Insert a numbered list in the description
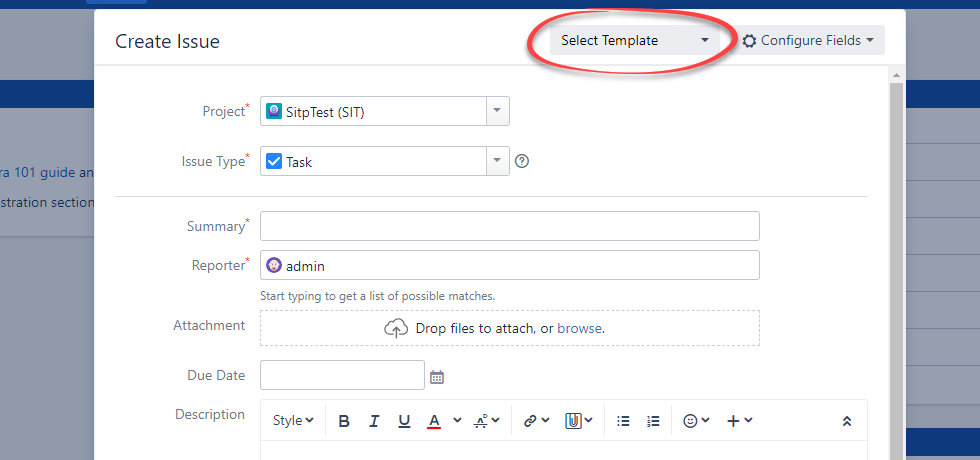 coord(653,421)
